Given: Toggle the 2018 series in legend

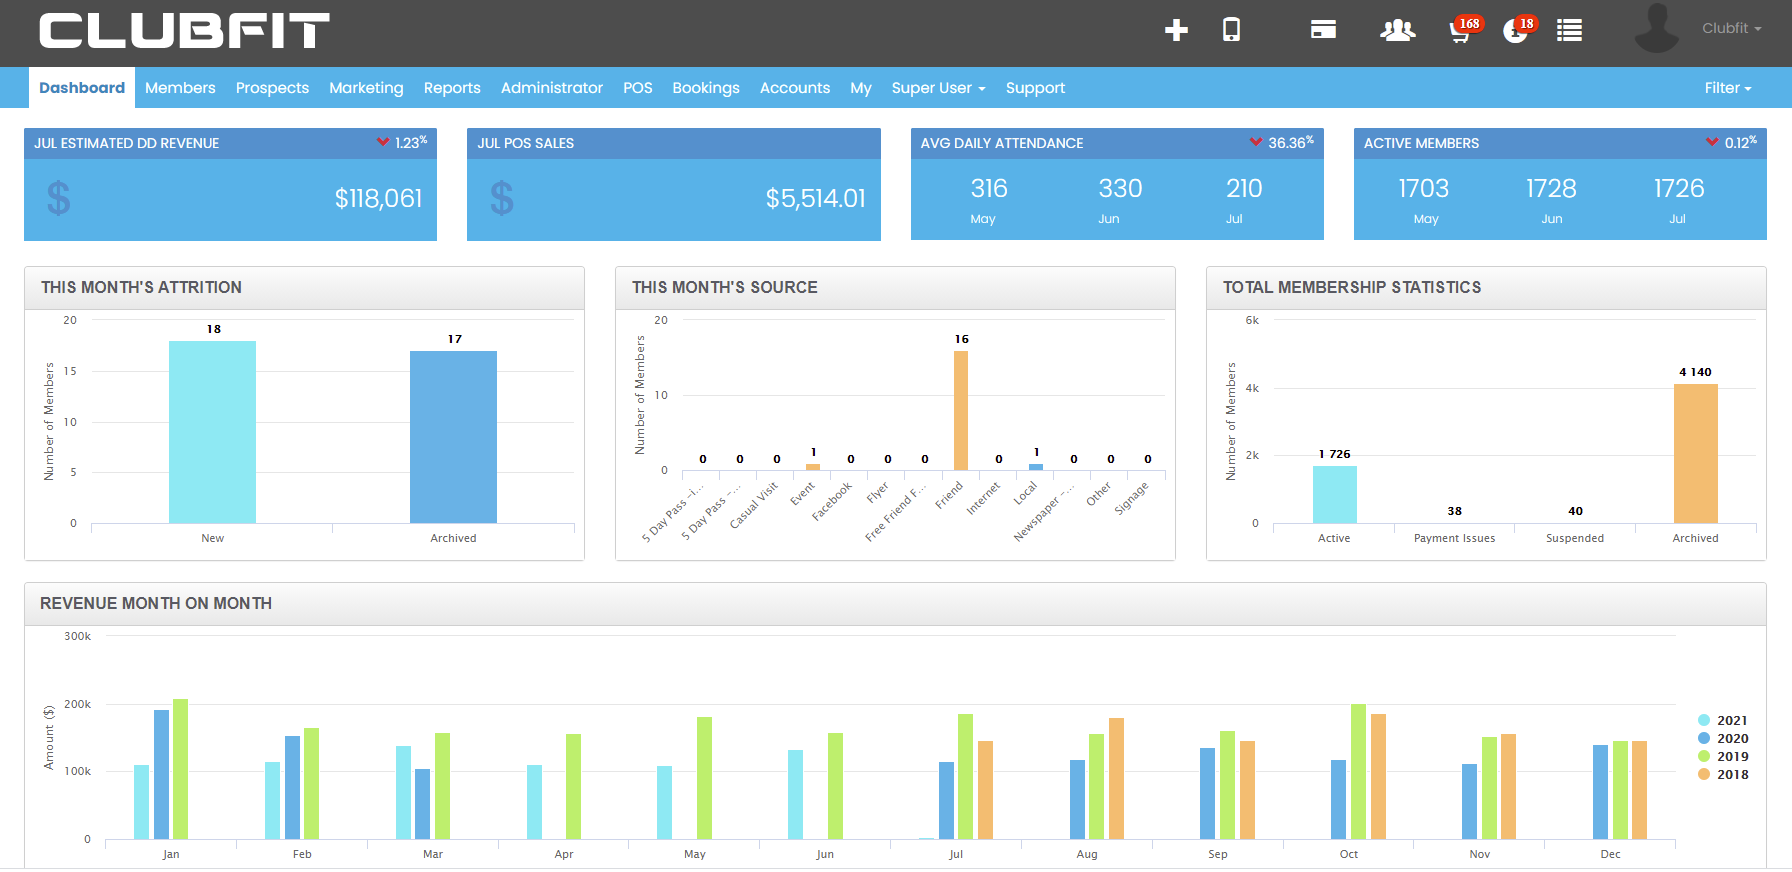Looking at the screenshot, I should pos(1723,774).
